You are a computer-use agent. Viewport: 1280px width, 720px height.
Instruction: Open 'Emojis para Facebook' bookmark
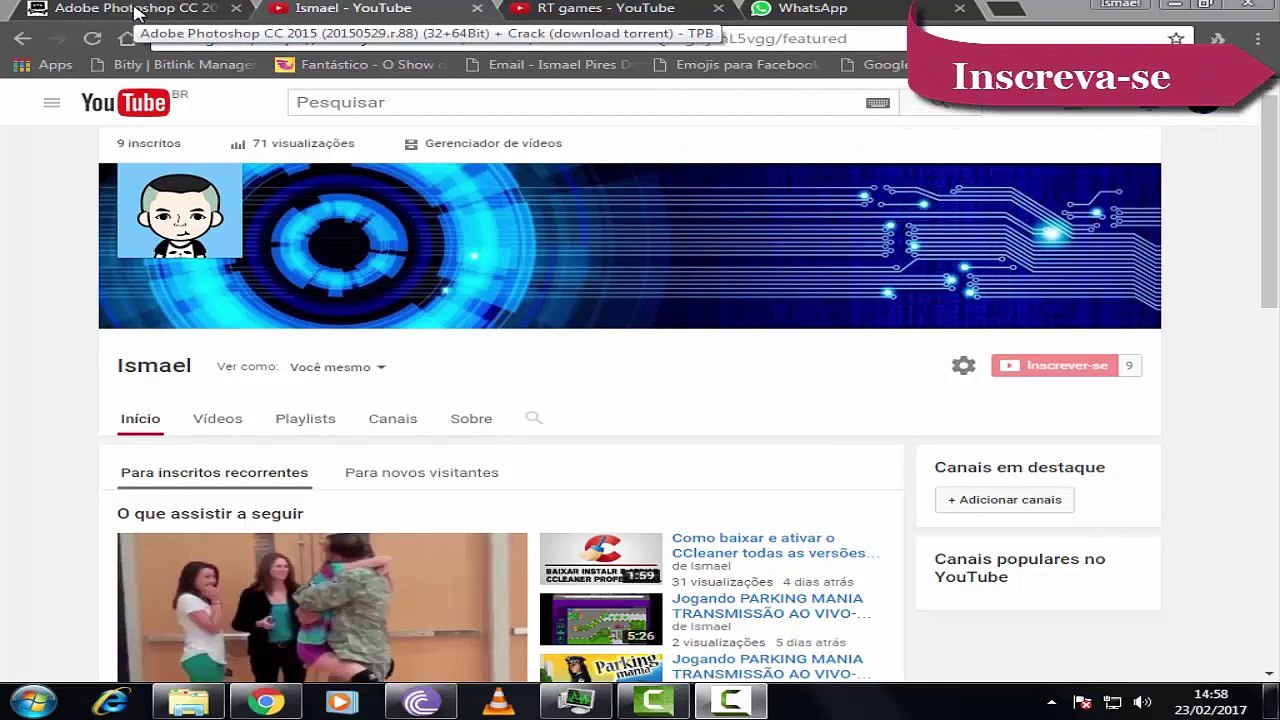[x=735, y=65]
